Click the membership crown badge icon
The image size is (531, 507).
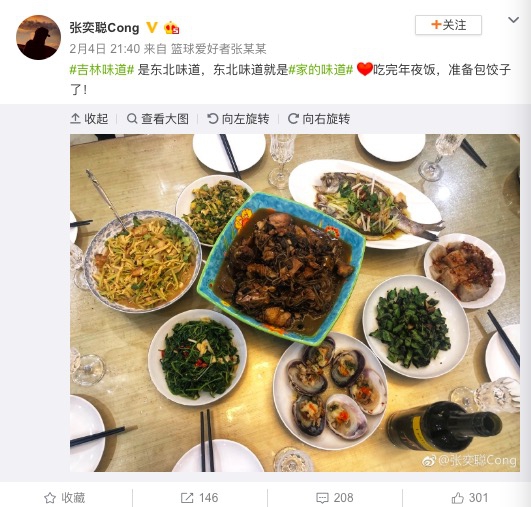coord(171,28)
